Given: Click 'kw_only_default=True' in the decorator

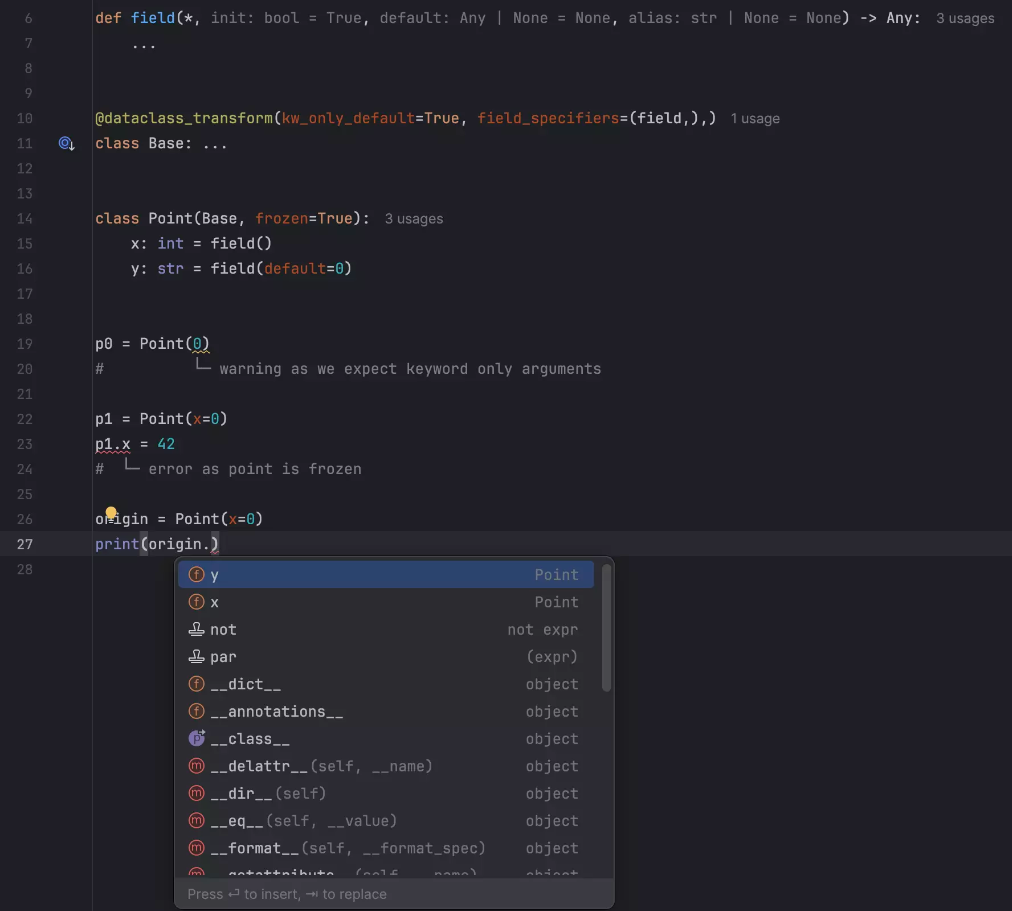Looking at the screenshot, I should click(370, 119).
